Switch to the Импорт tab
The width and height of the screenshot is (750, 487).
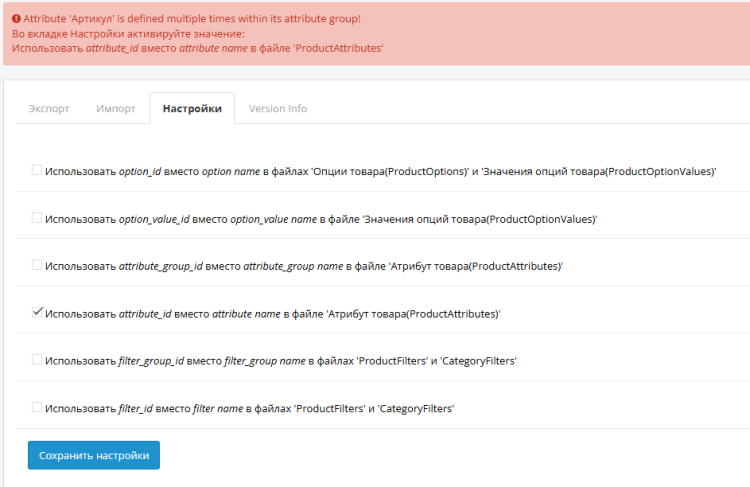click(116, 109)
